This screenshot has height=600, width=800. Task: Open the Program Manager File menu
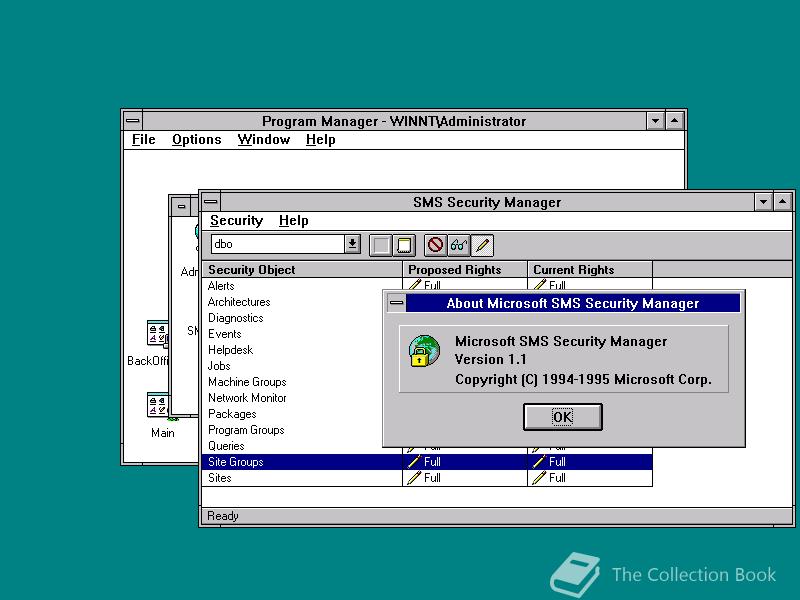(143, 139)
